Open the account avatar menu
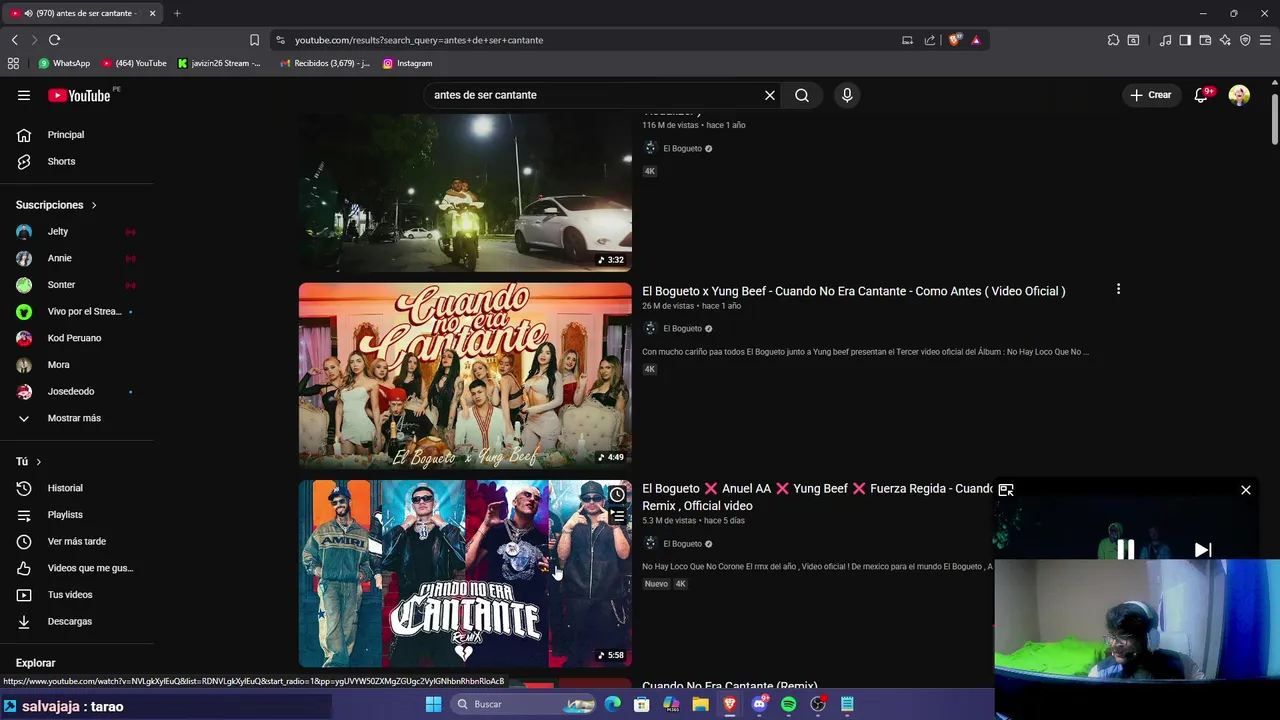Viewport: 1280px width, 720px height. pyautogui.click(x=1239, y=95)
